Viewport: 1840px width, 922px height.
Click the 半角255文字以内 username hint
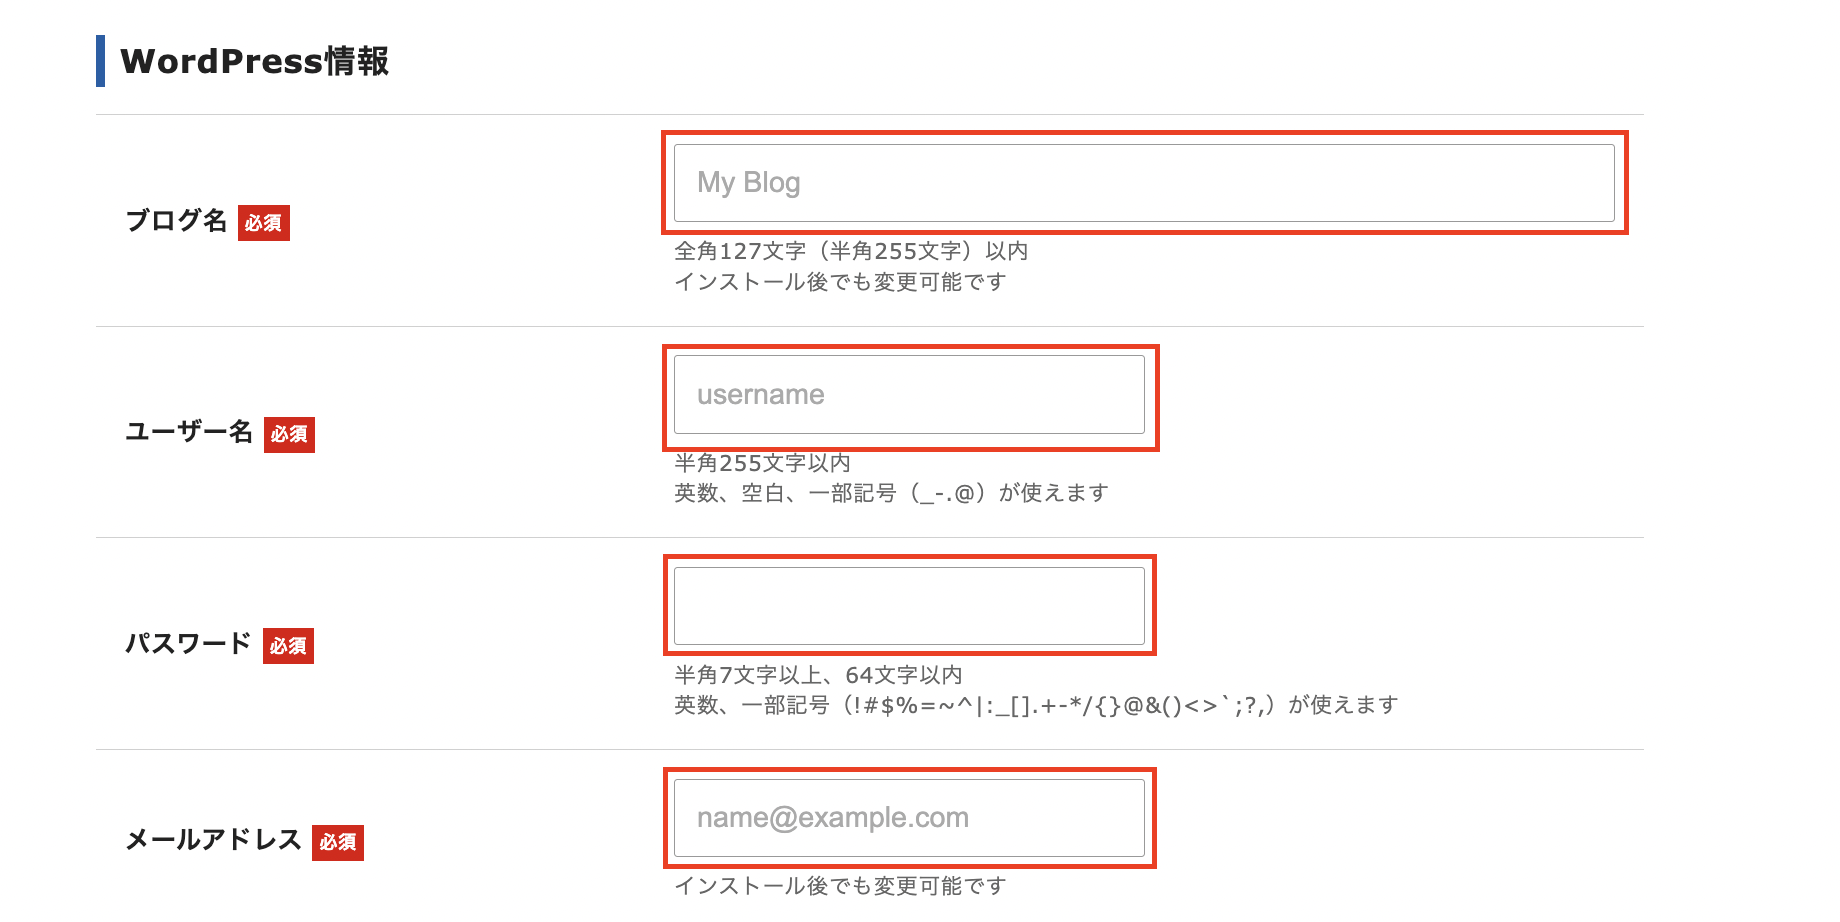[762, 463]
